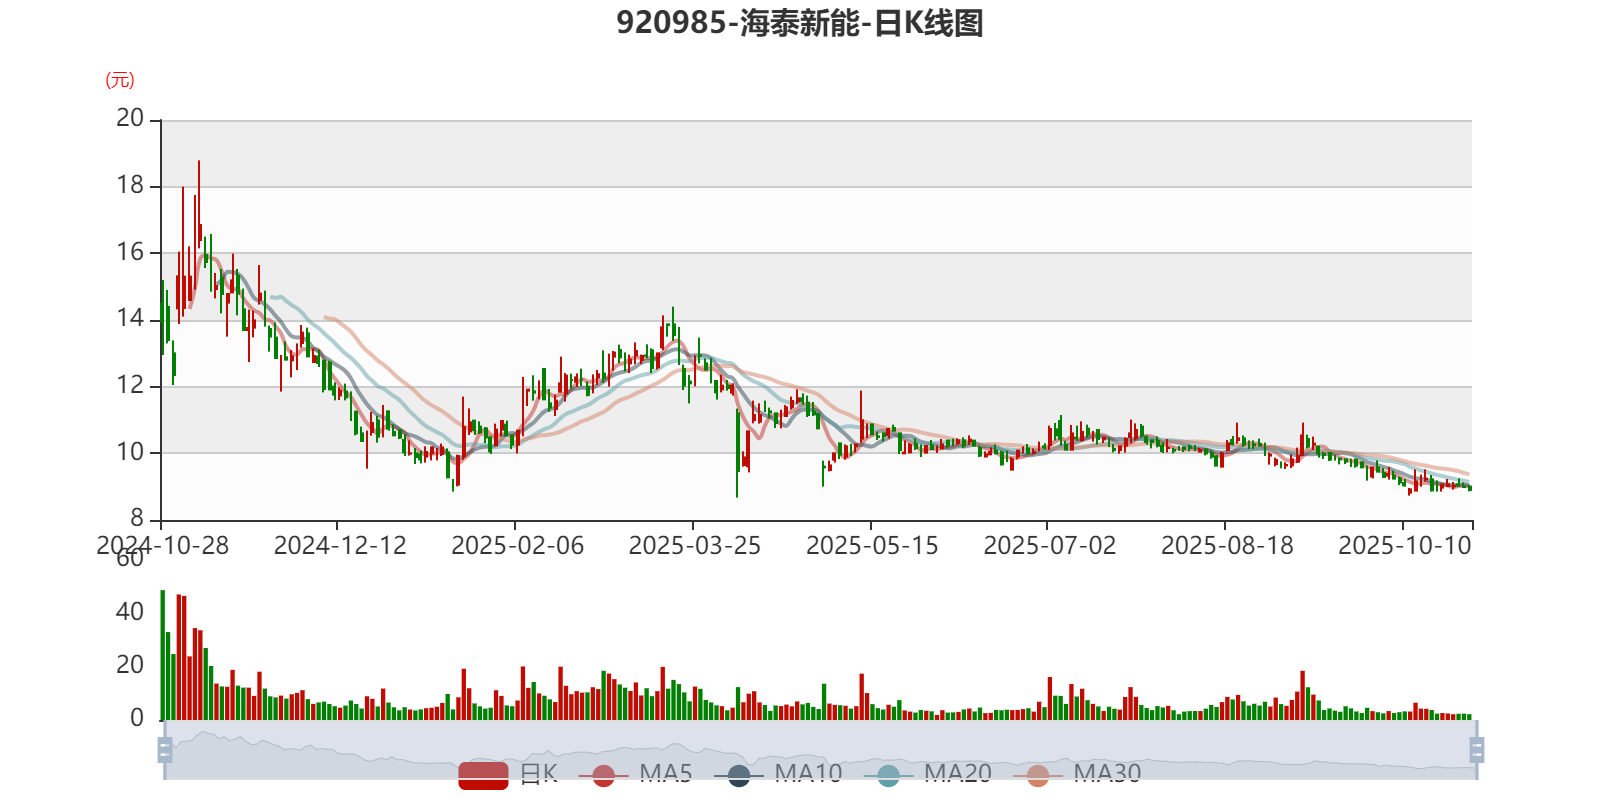Click the price axis value 16
1600x800 pixels.
[130, 252]
